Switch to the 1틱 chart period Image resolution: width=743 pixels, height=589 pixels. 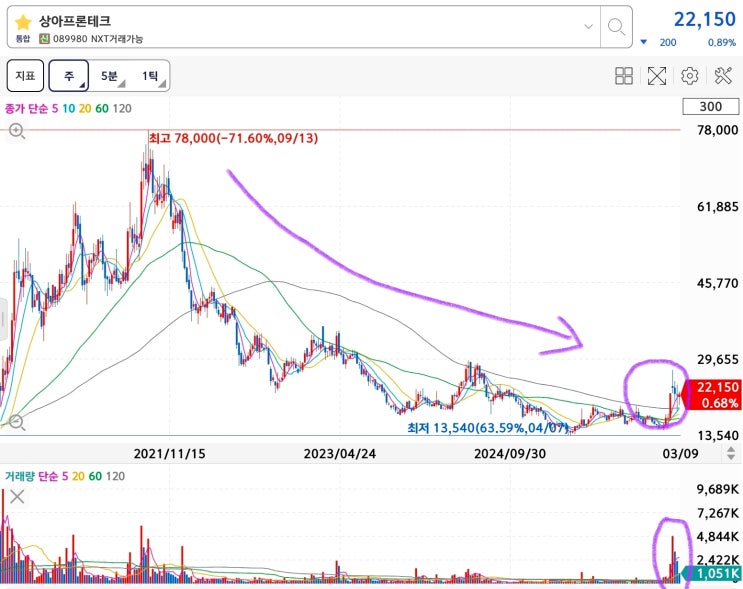click(150, 76)
